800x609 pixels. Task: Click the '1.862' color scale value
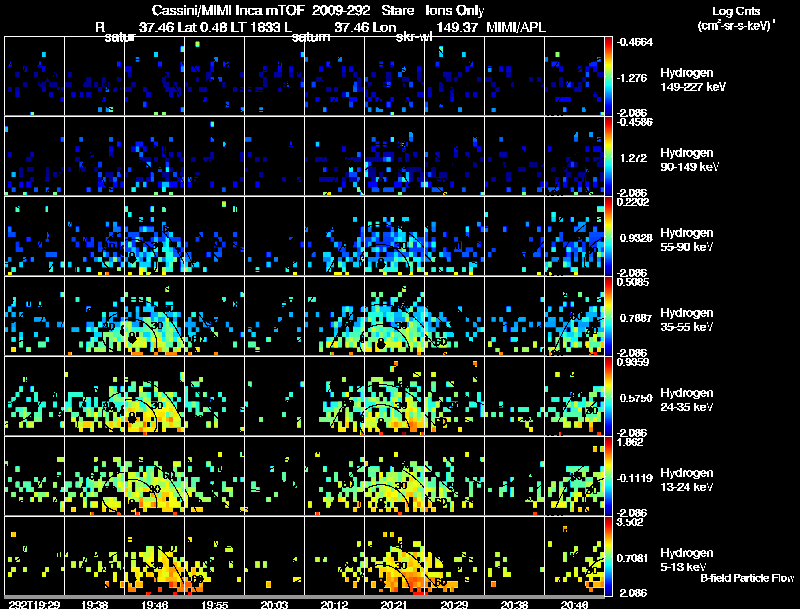click(630, 442)
